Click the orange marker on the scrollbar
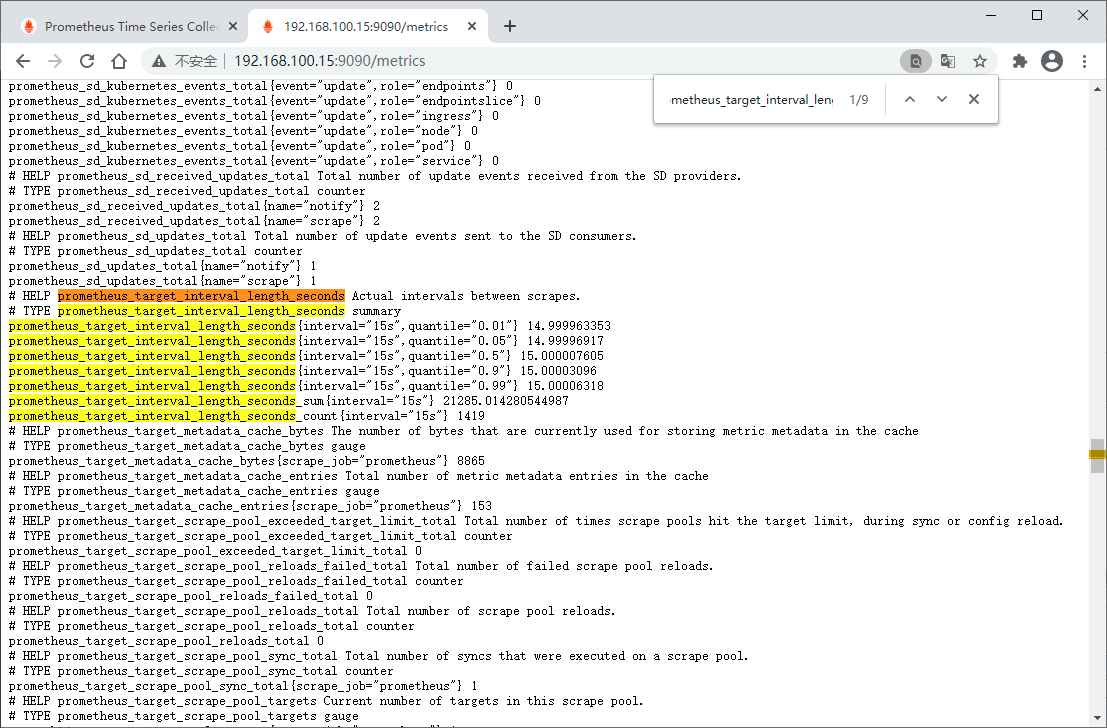 tap(1096, 455)
